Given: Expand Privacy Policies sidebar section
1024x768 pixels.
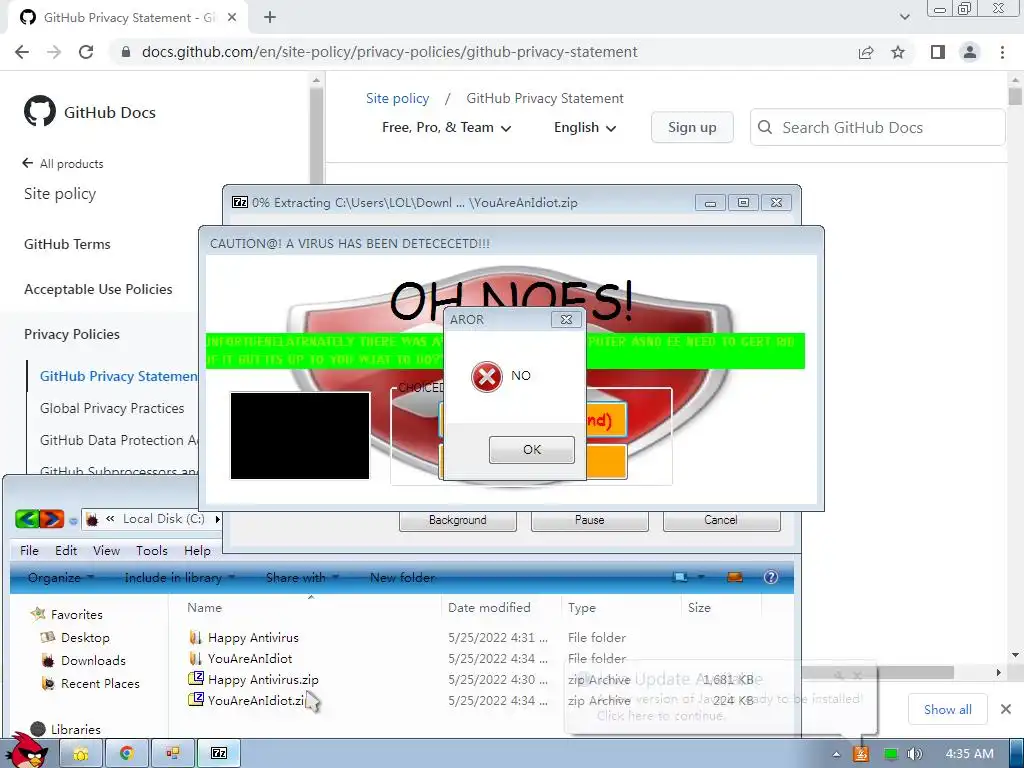Looking at the screenshot, I should pos(72,334).
